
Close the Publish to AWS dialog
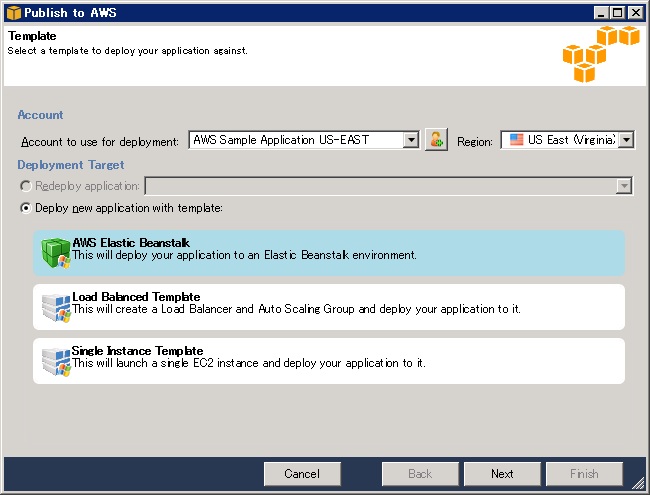coord(635,12)
